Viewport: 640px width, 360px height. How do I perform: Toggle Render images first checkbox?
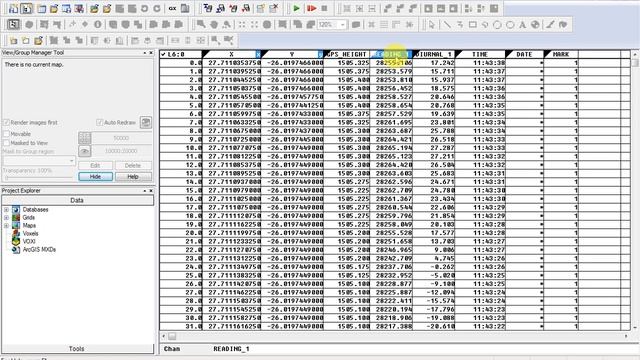pyautogui.click(x=6, y=122)
